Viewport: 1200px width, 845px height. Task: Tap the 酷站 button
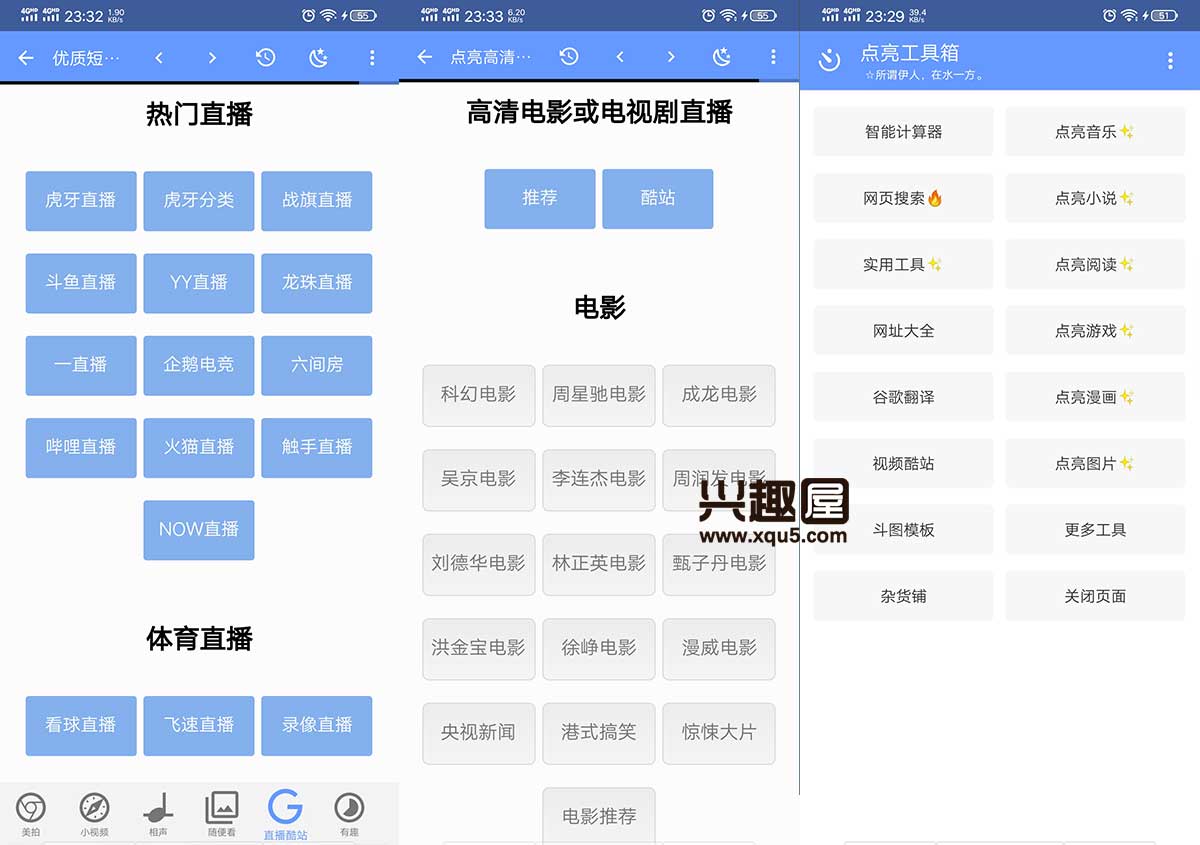click(x=658, y=198)
